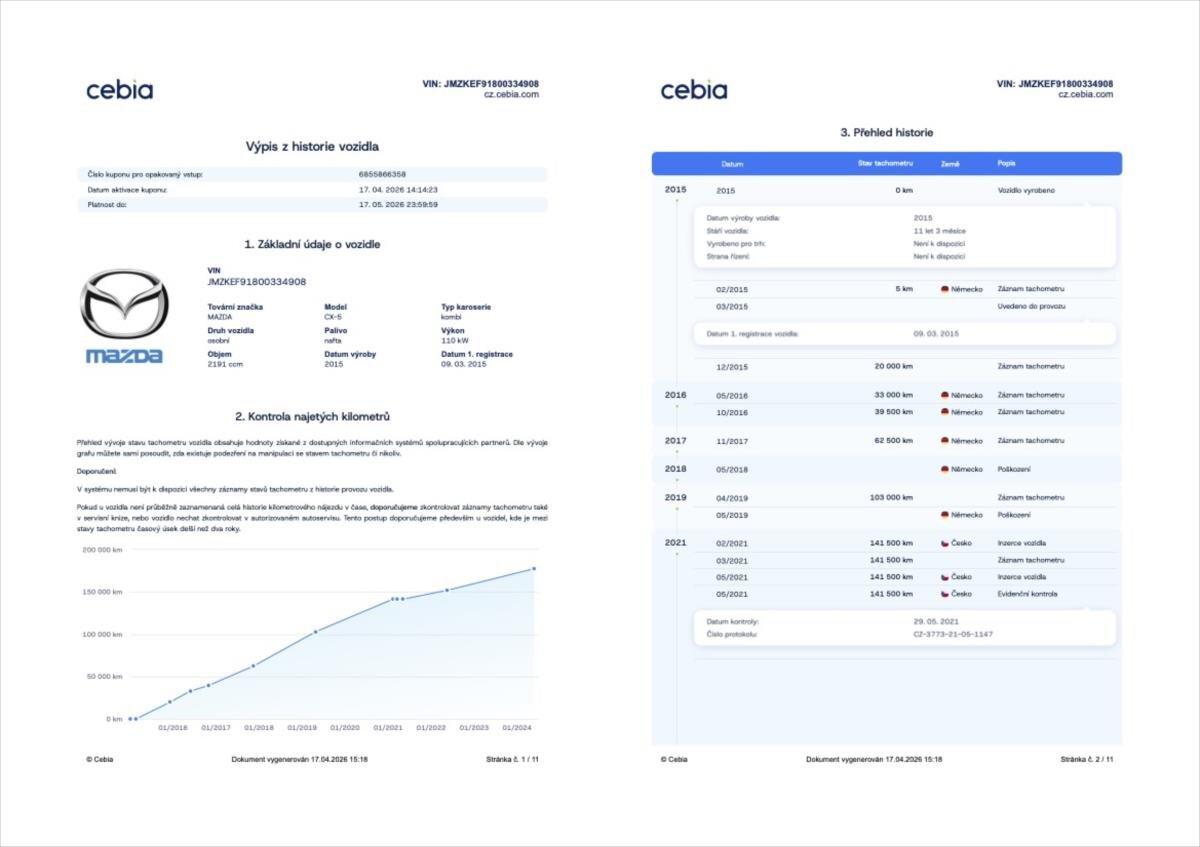The height and width of the screenshot is (847, 1200).
Task: Click the coupon number 6855866358
Action: 382,174
